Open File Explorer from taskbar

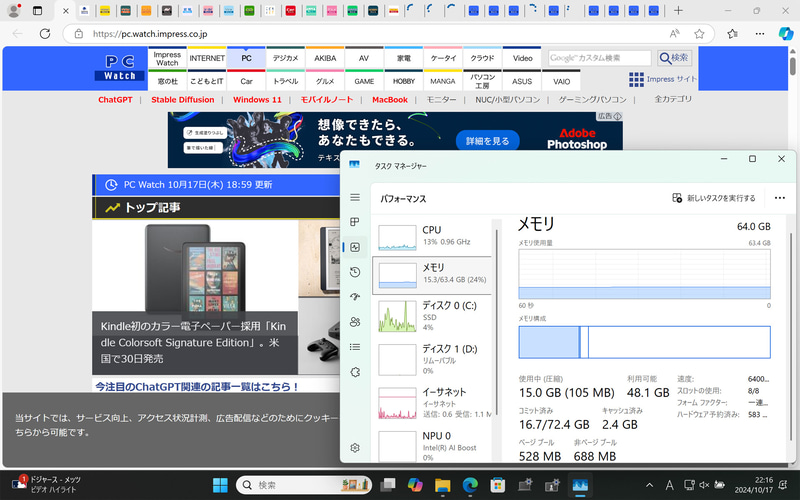442,485
